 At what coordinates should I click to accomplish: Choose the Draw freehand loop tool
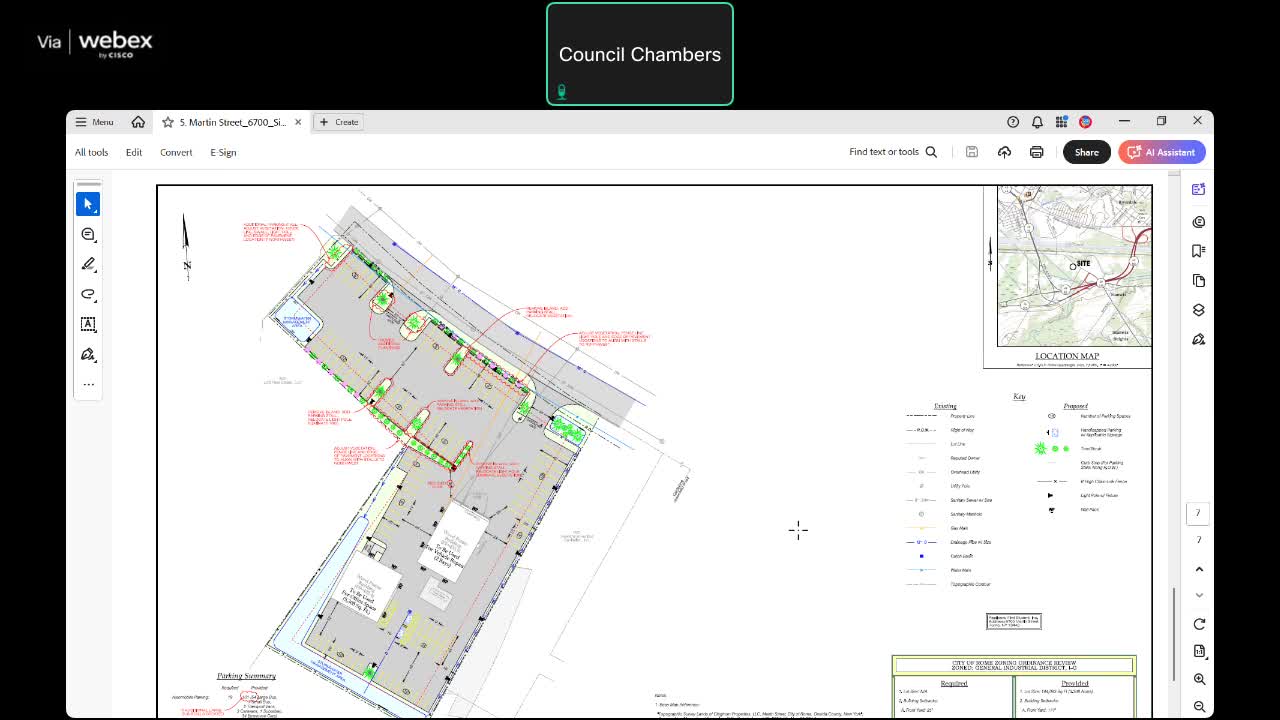pos(88,294)
